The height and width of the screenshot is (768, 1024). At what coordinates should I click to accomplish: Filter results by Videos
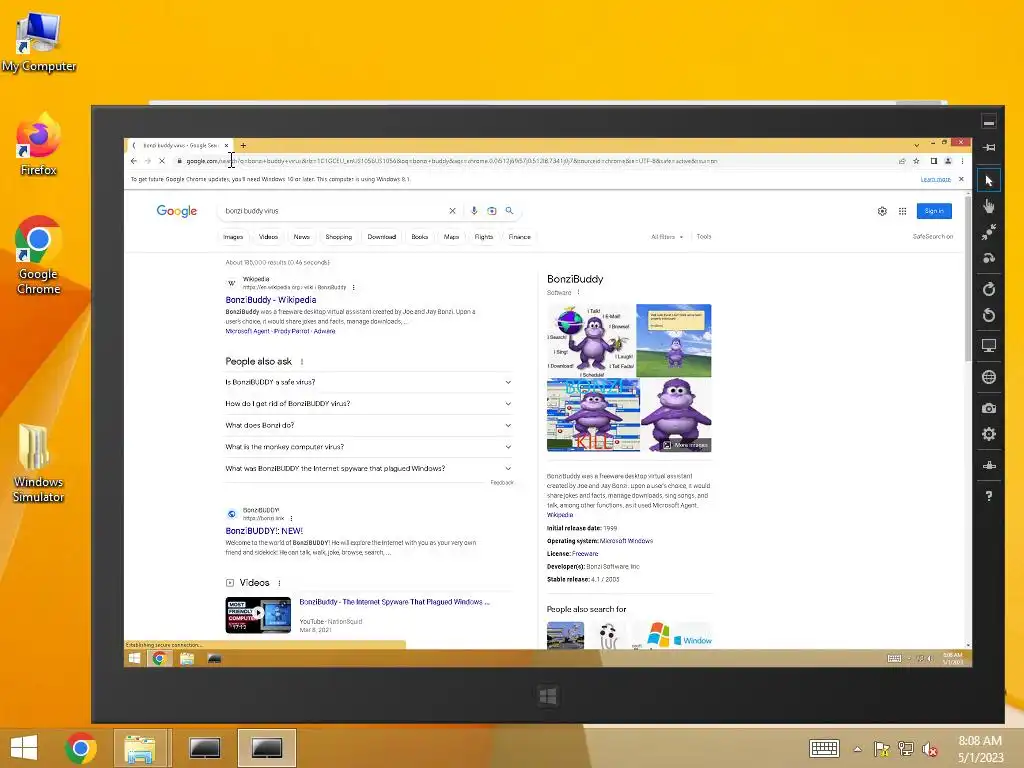click(268, 237)
